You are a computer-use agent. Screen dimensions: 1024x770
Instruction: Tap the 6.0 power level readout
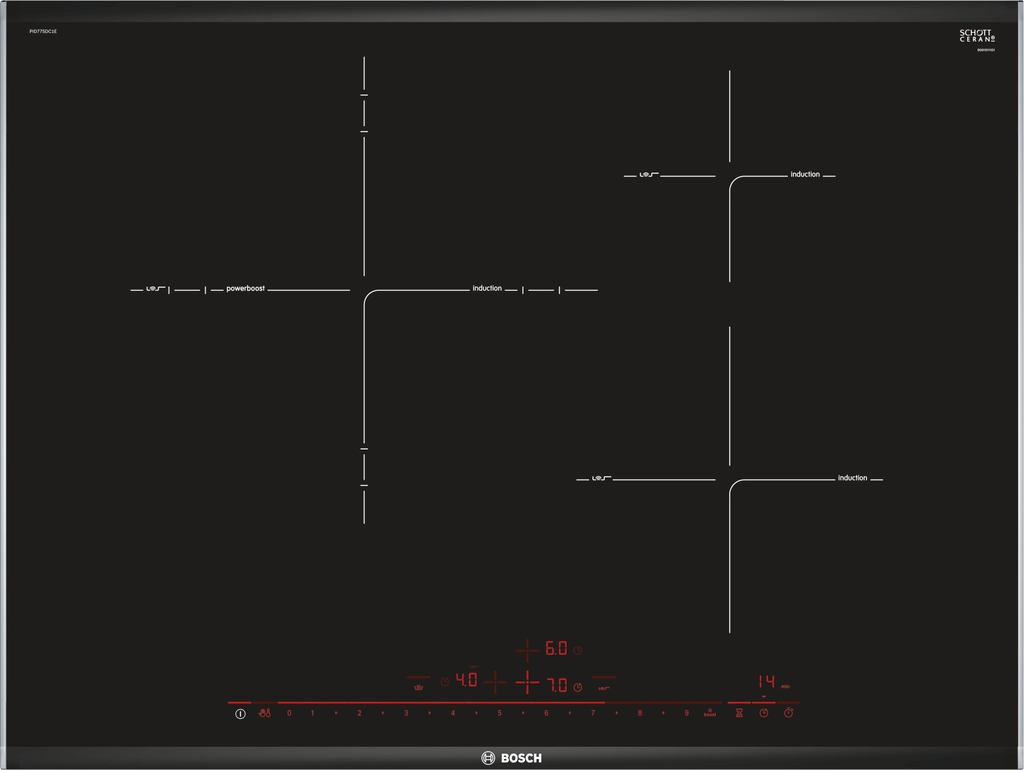pyautogui.click(x=556, y=649)
